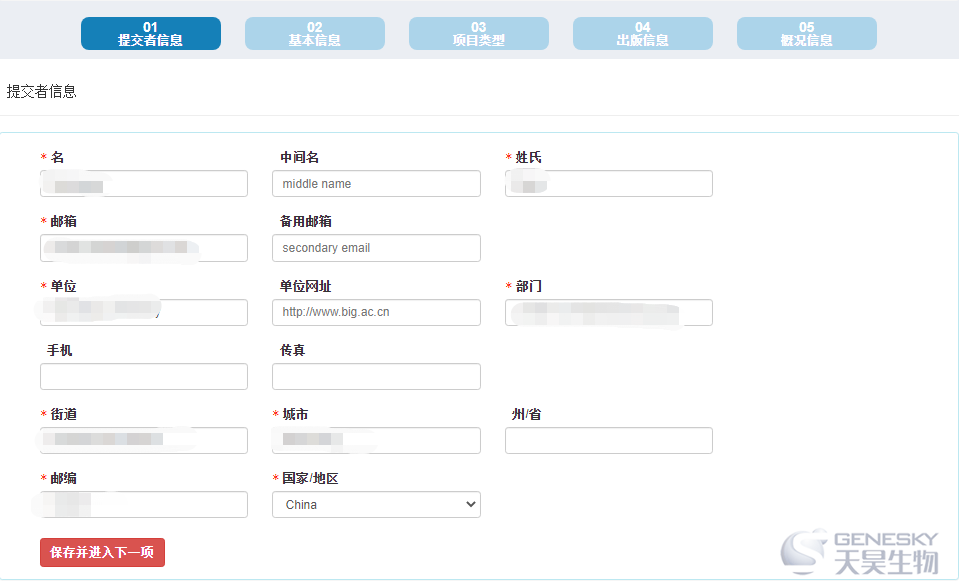
Task: Select the 04 出版信息 step tab
Action: 642,34
